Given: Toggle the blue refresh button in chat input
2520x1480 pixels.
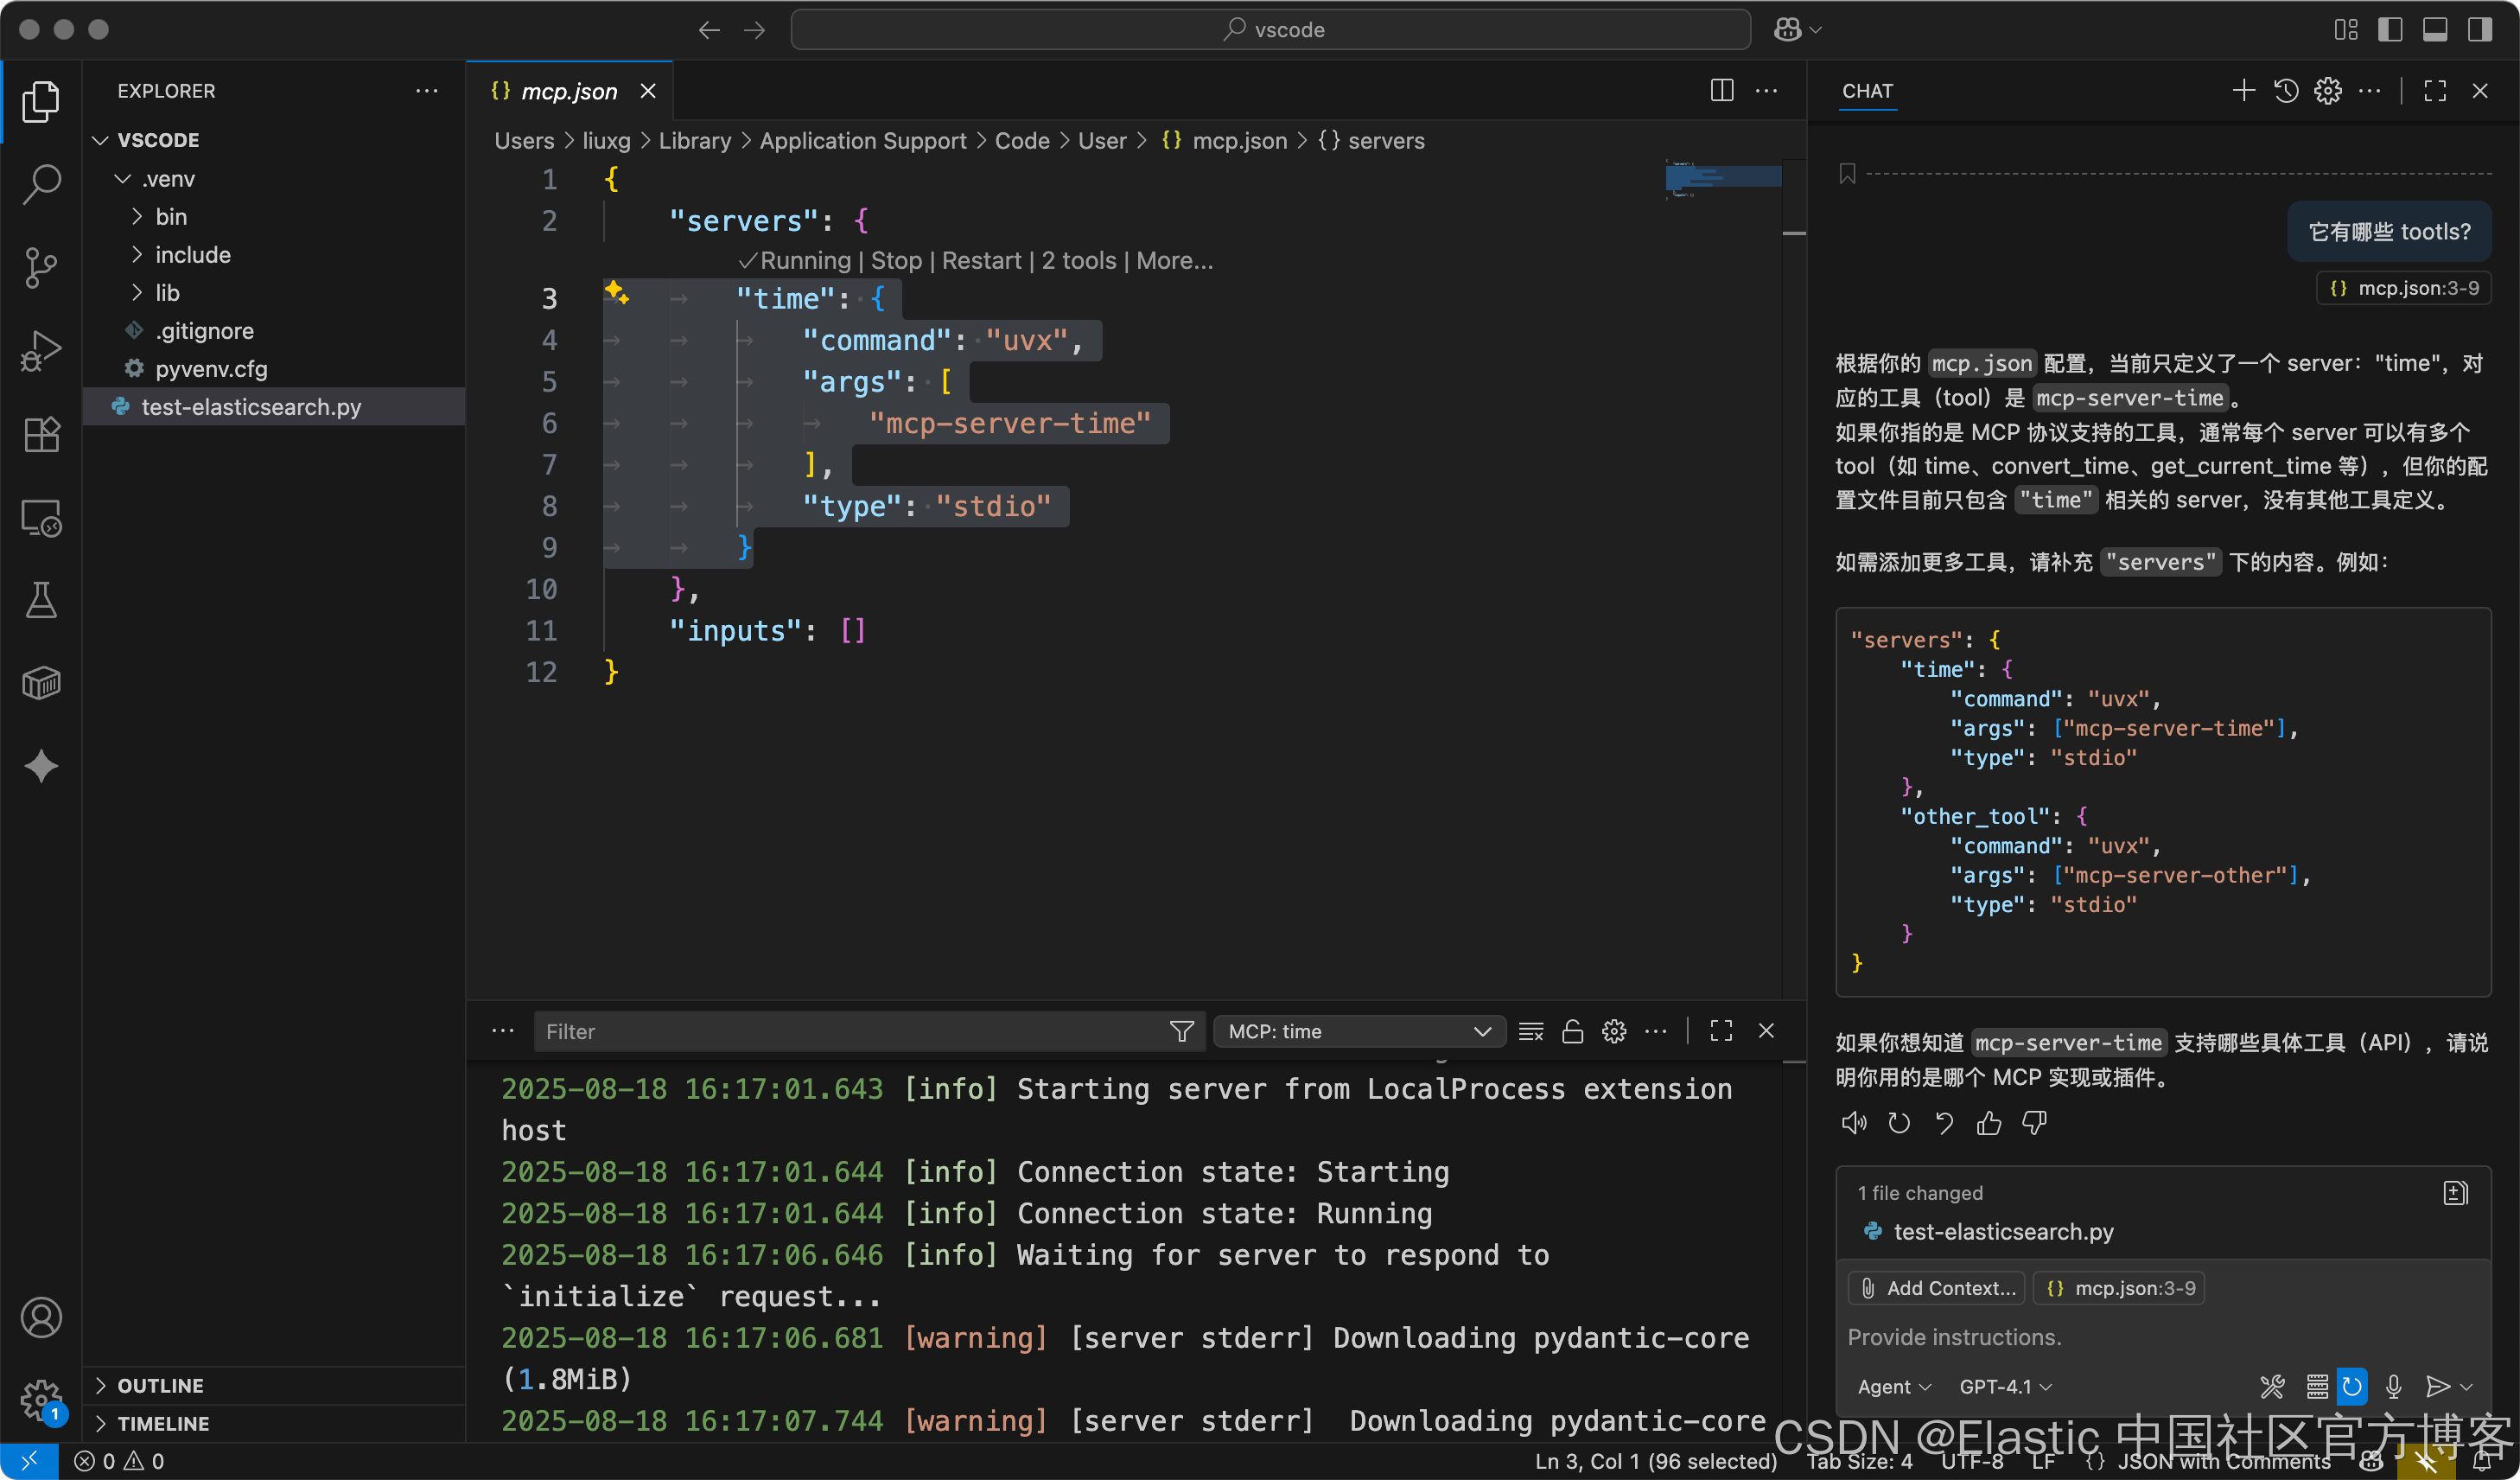Looking at the screenshot, I should (x=2352, y=1386).
